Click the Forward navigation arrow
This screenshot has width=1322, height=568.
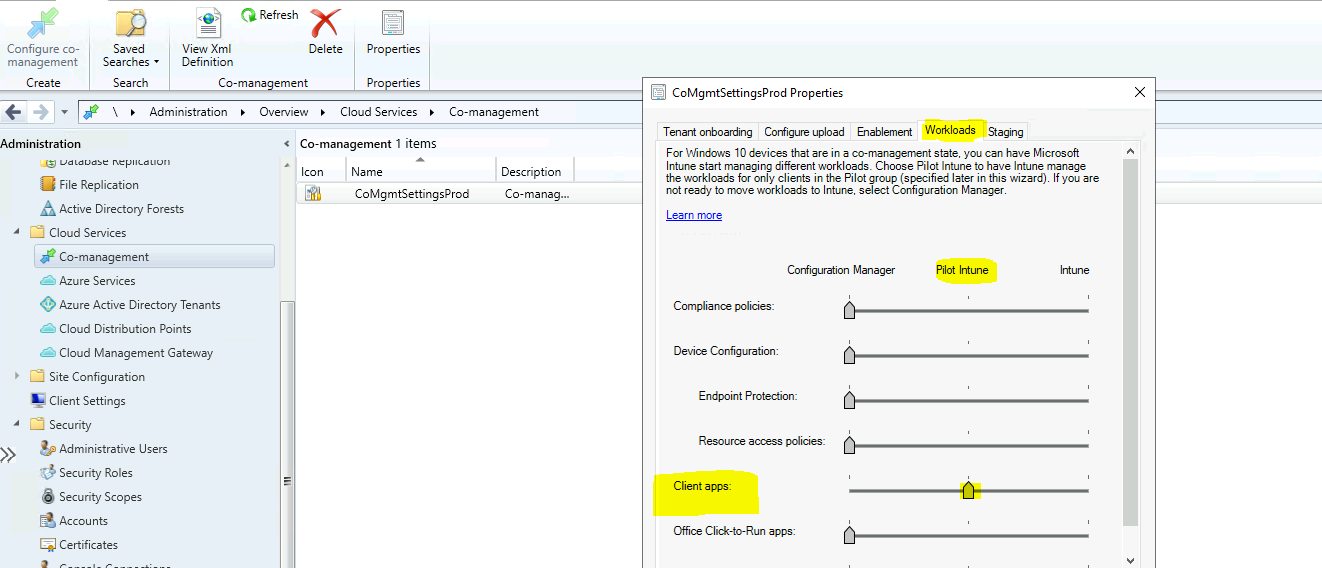(x=41, y=112)
